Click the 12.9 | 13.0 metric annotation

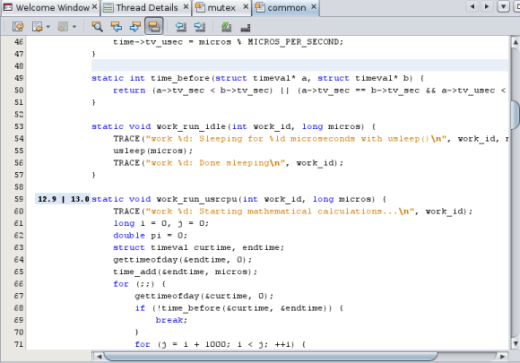point(63,199)
